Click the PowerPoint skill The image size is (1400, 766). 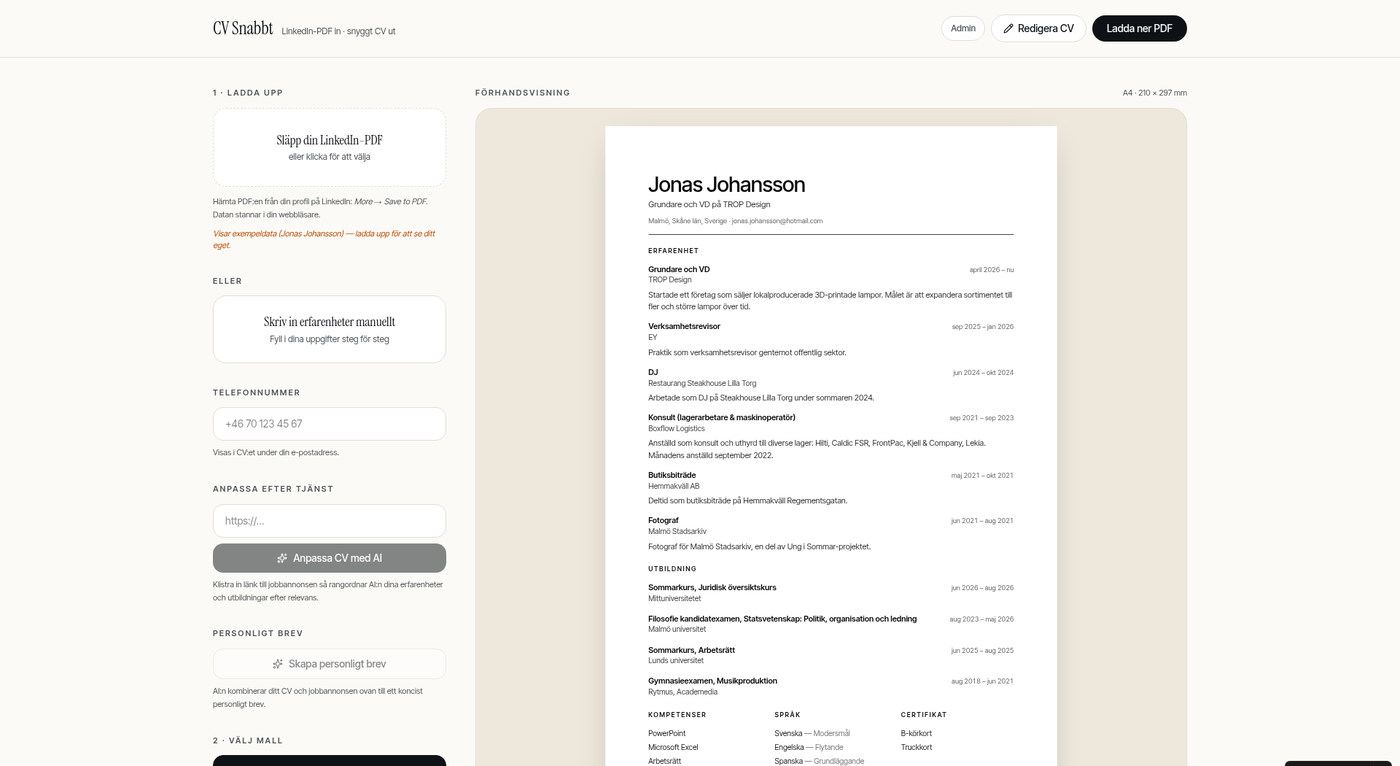667,734
